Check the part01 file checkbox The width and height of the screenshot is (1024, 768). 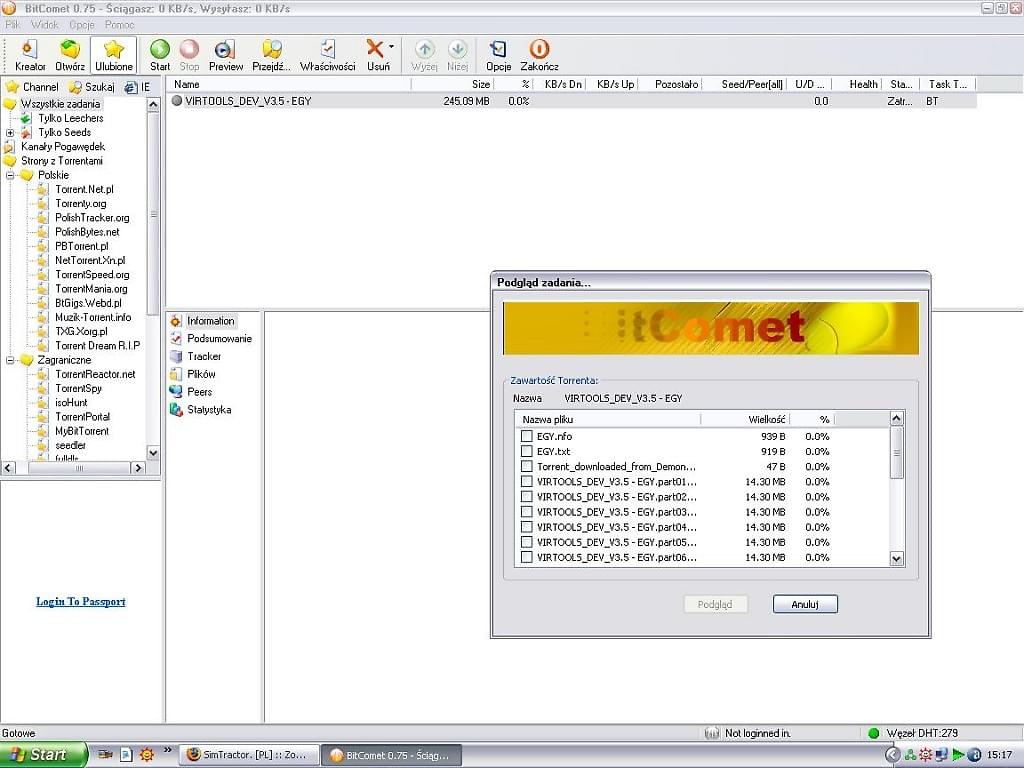[x=526, y=481]
